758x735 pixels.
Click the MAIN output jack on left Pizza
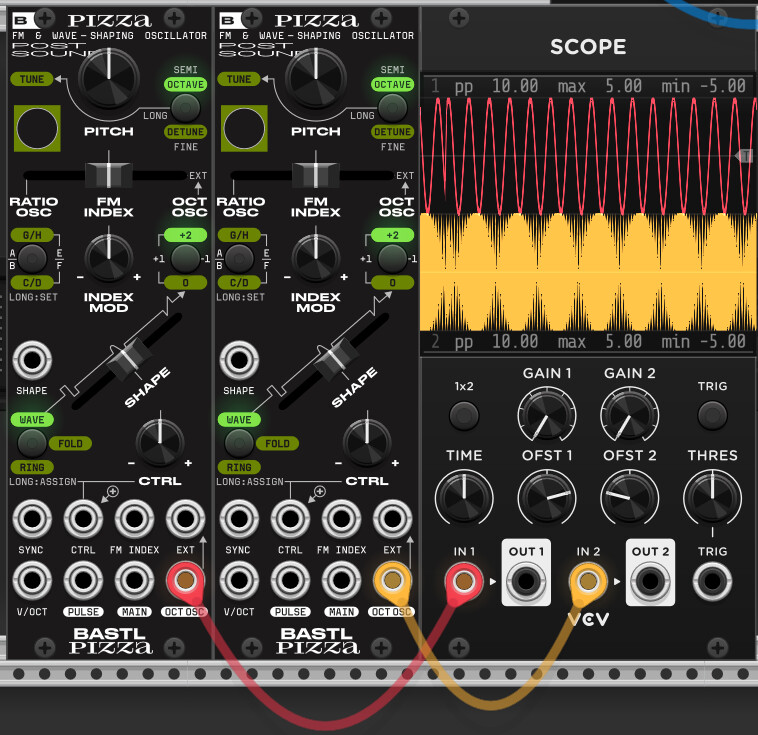point(134,580)
